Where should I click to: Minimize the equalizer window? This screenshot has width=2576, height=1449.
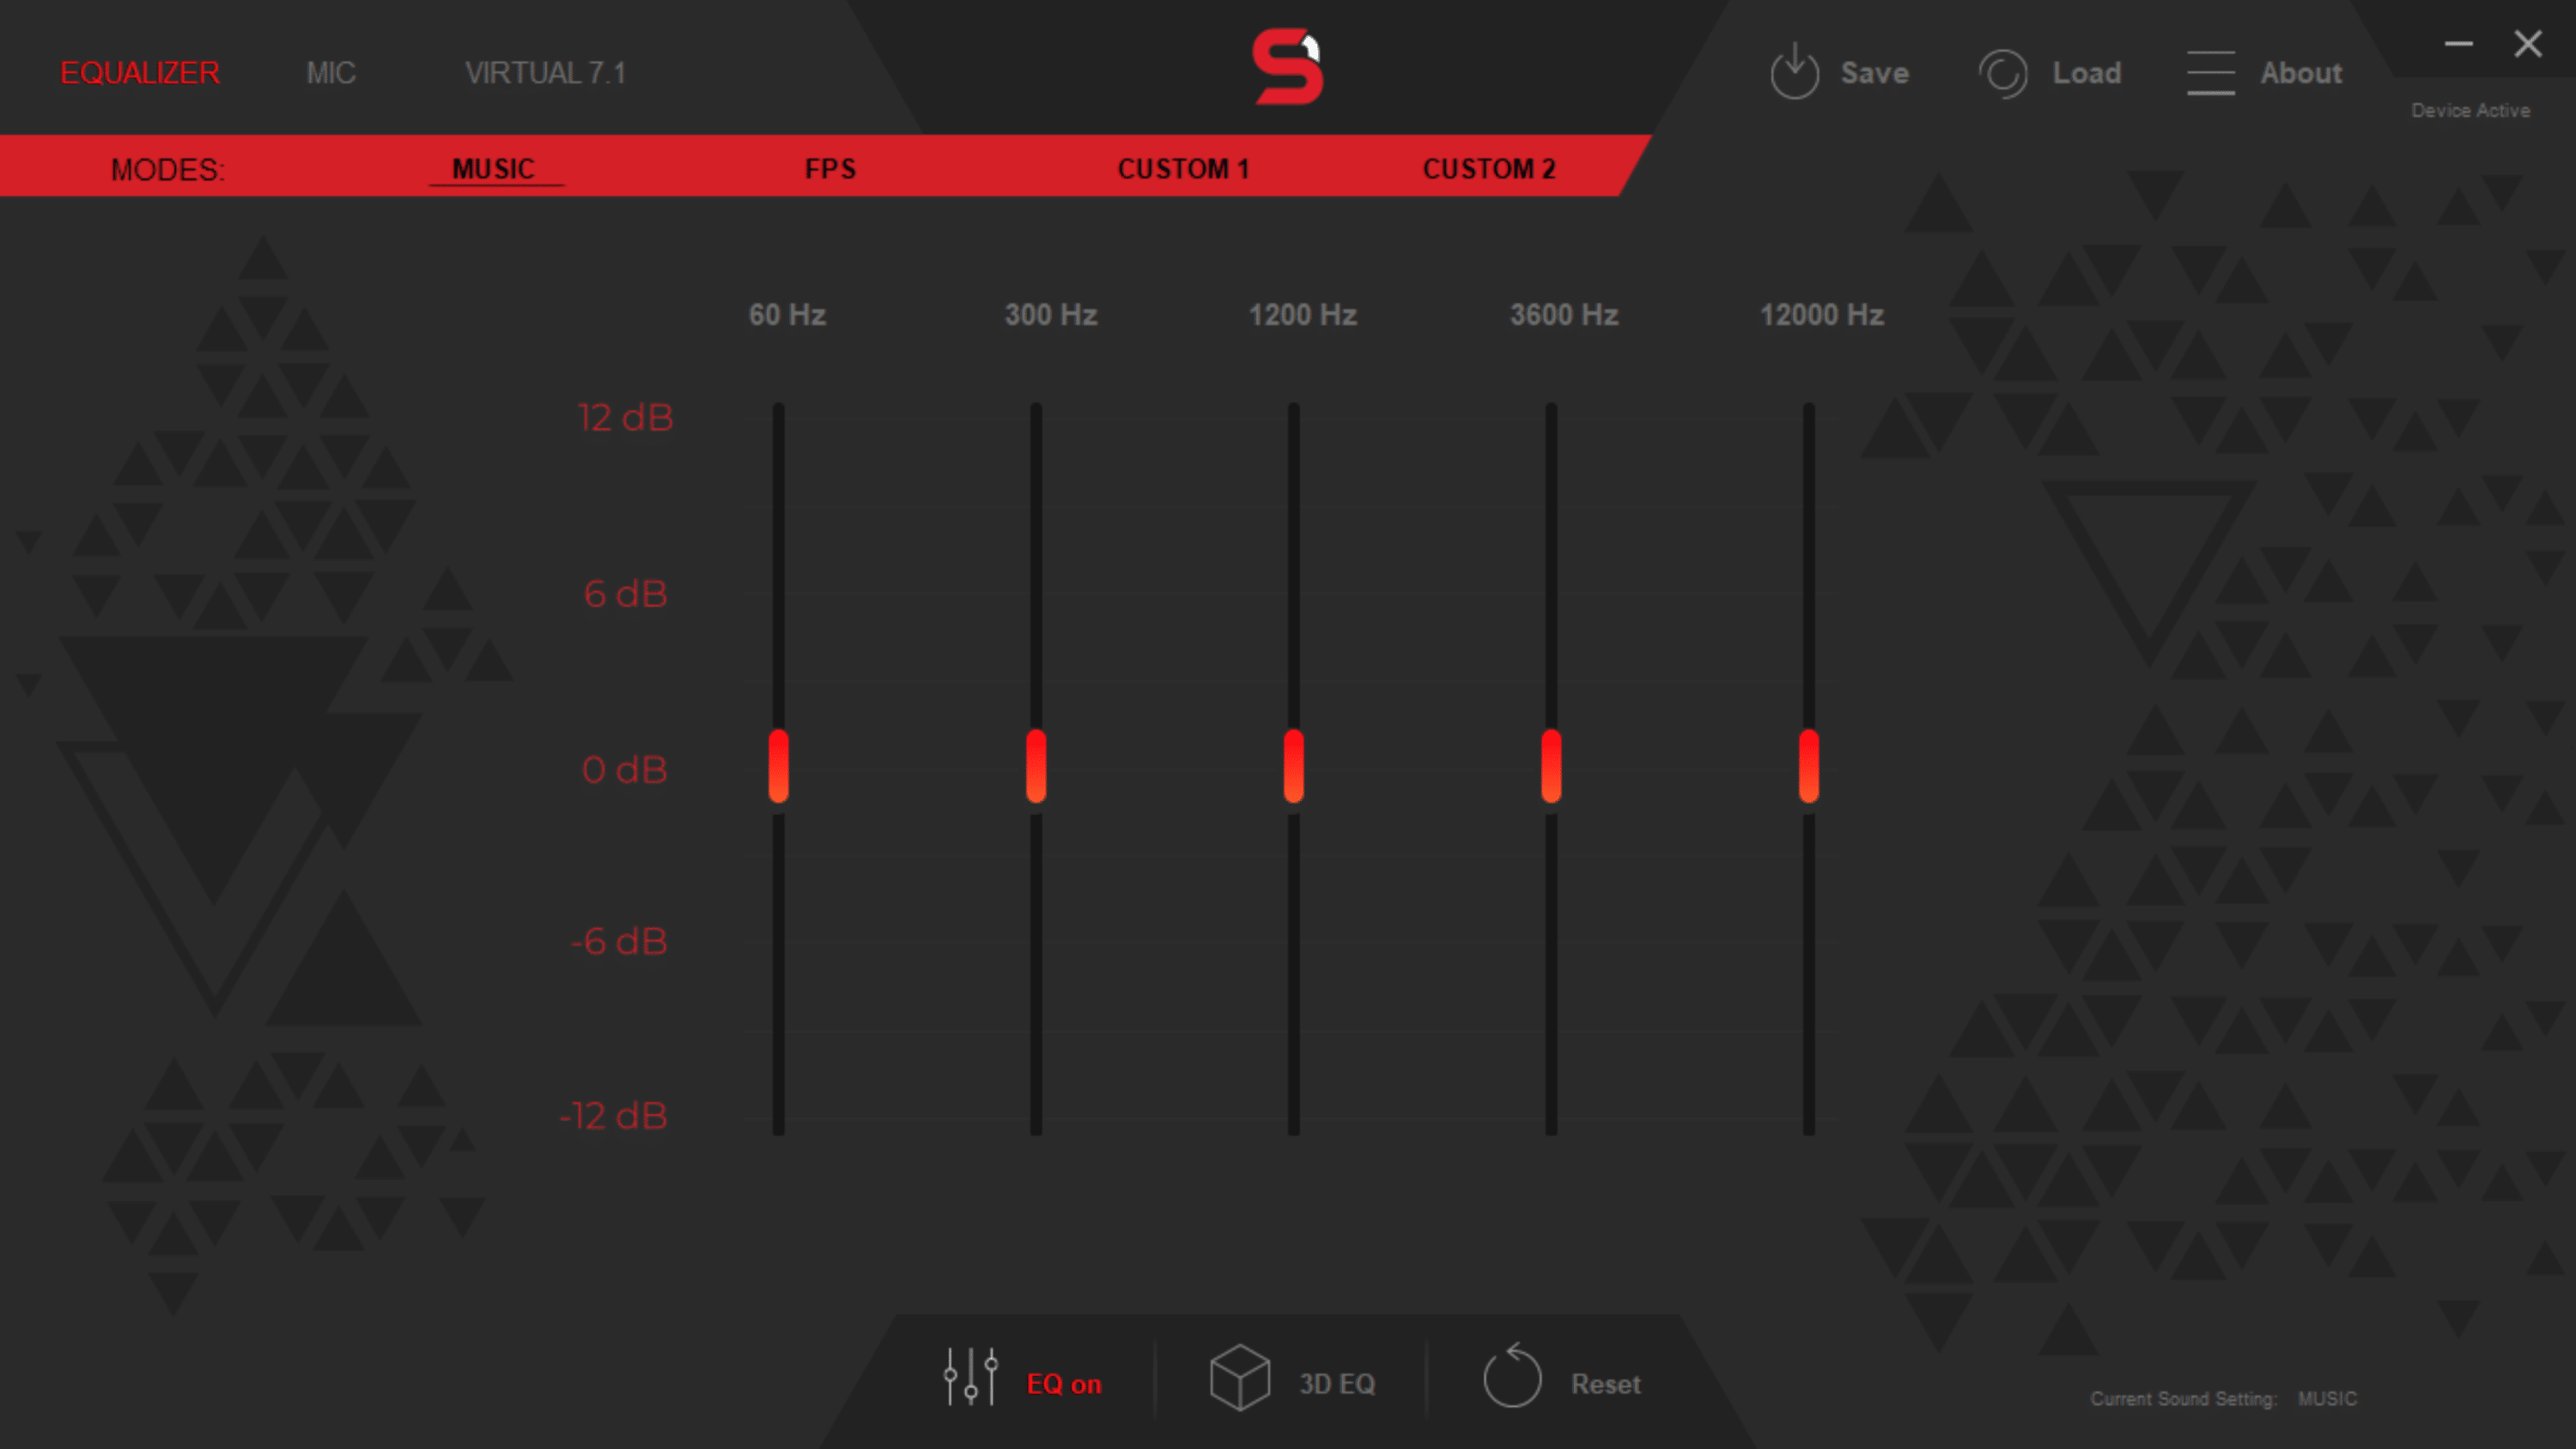coord(2458,44)
